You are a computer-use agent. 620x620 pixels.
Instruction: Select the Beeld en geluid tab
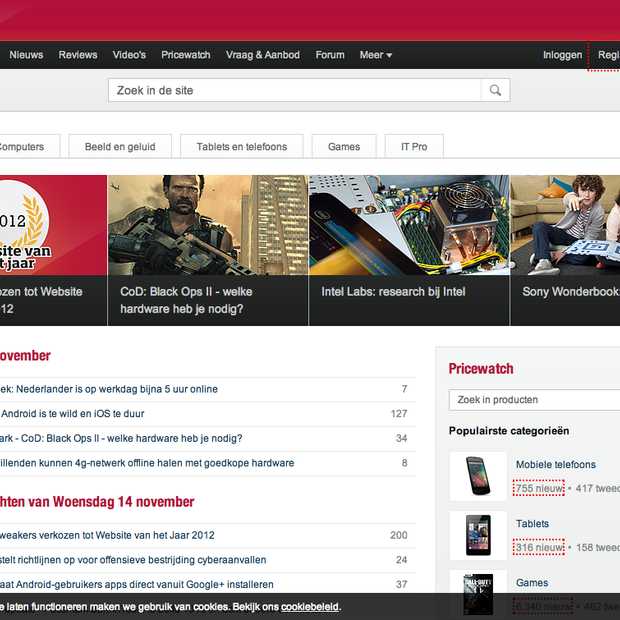[x=120, y=147]
